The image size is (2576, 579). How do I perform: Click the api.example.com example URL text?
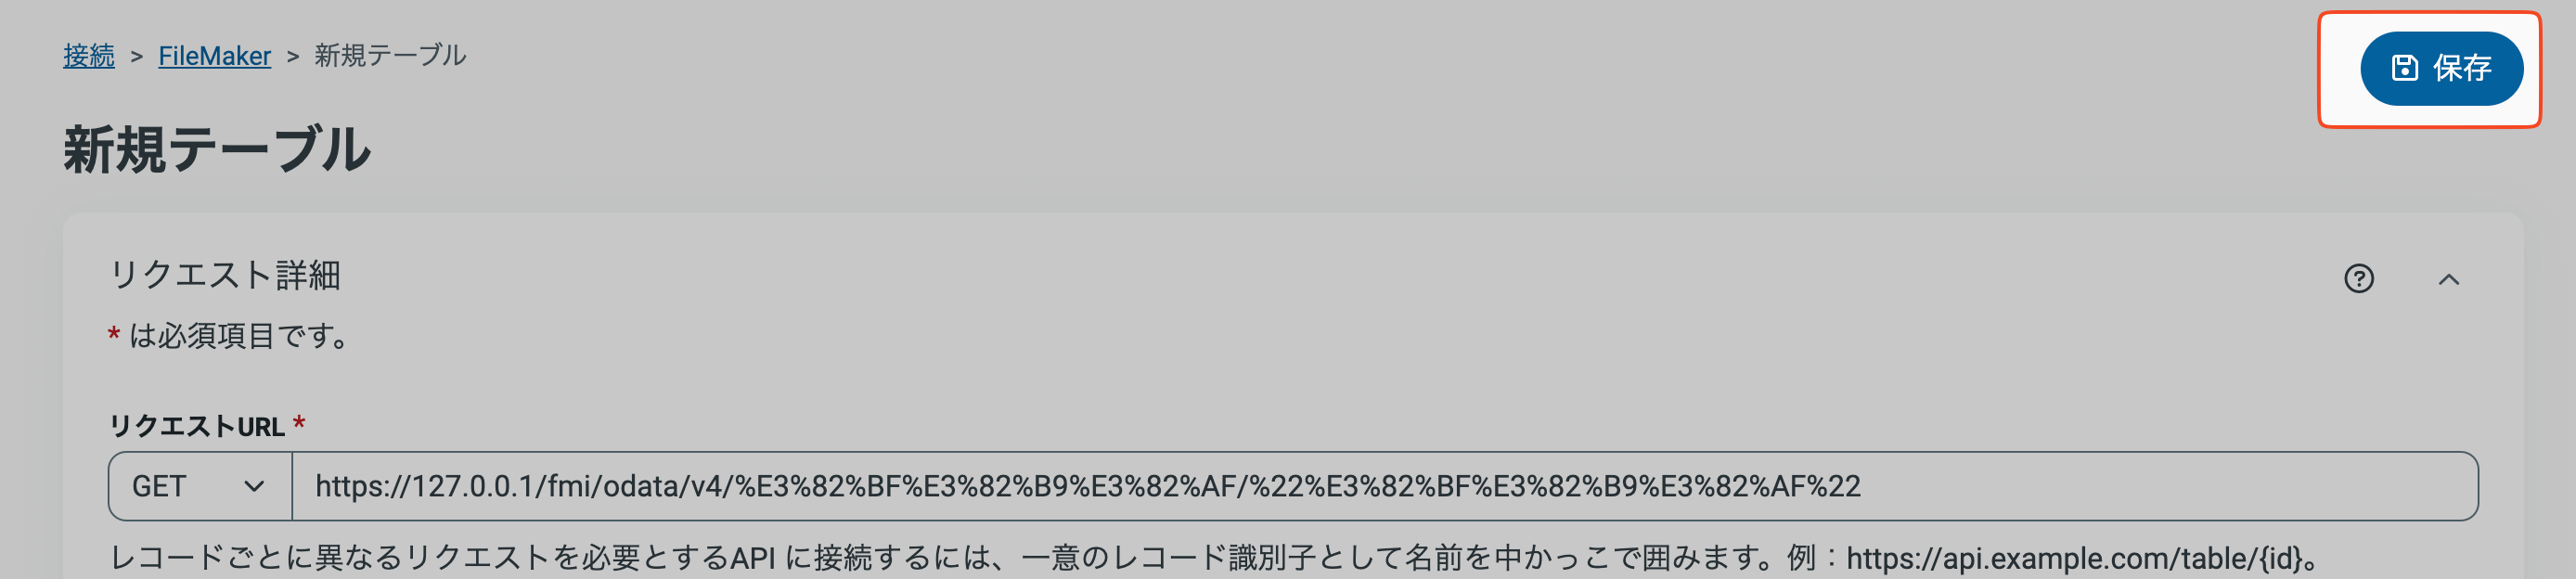(x=2074, y=558)
